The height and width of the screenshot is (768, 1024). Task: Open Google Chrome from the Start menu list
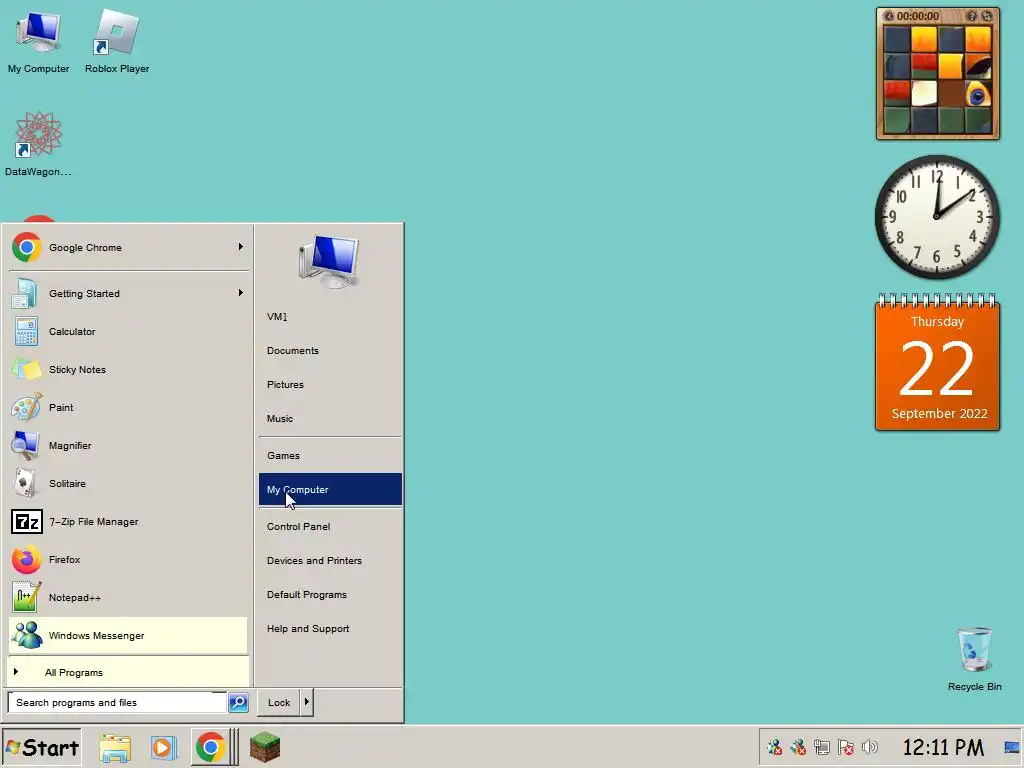pos(128,248)
